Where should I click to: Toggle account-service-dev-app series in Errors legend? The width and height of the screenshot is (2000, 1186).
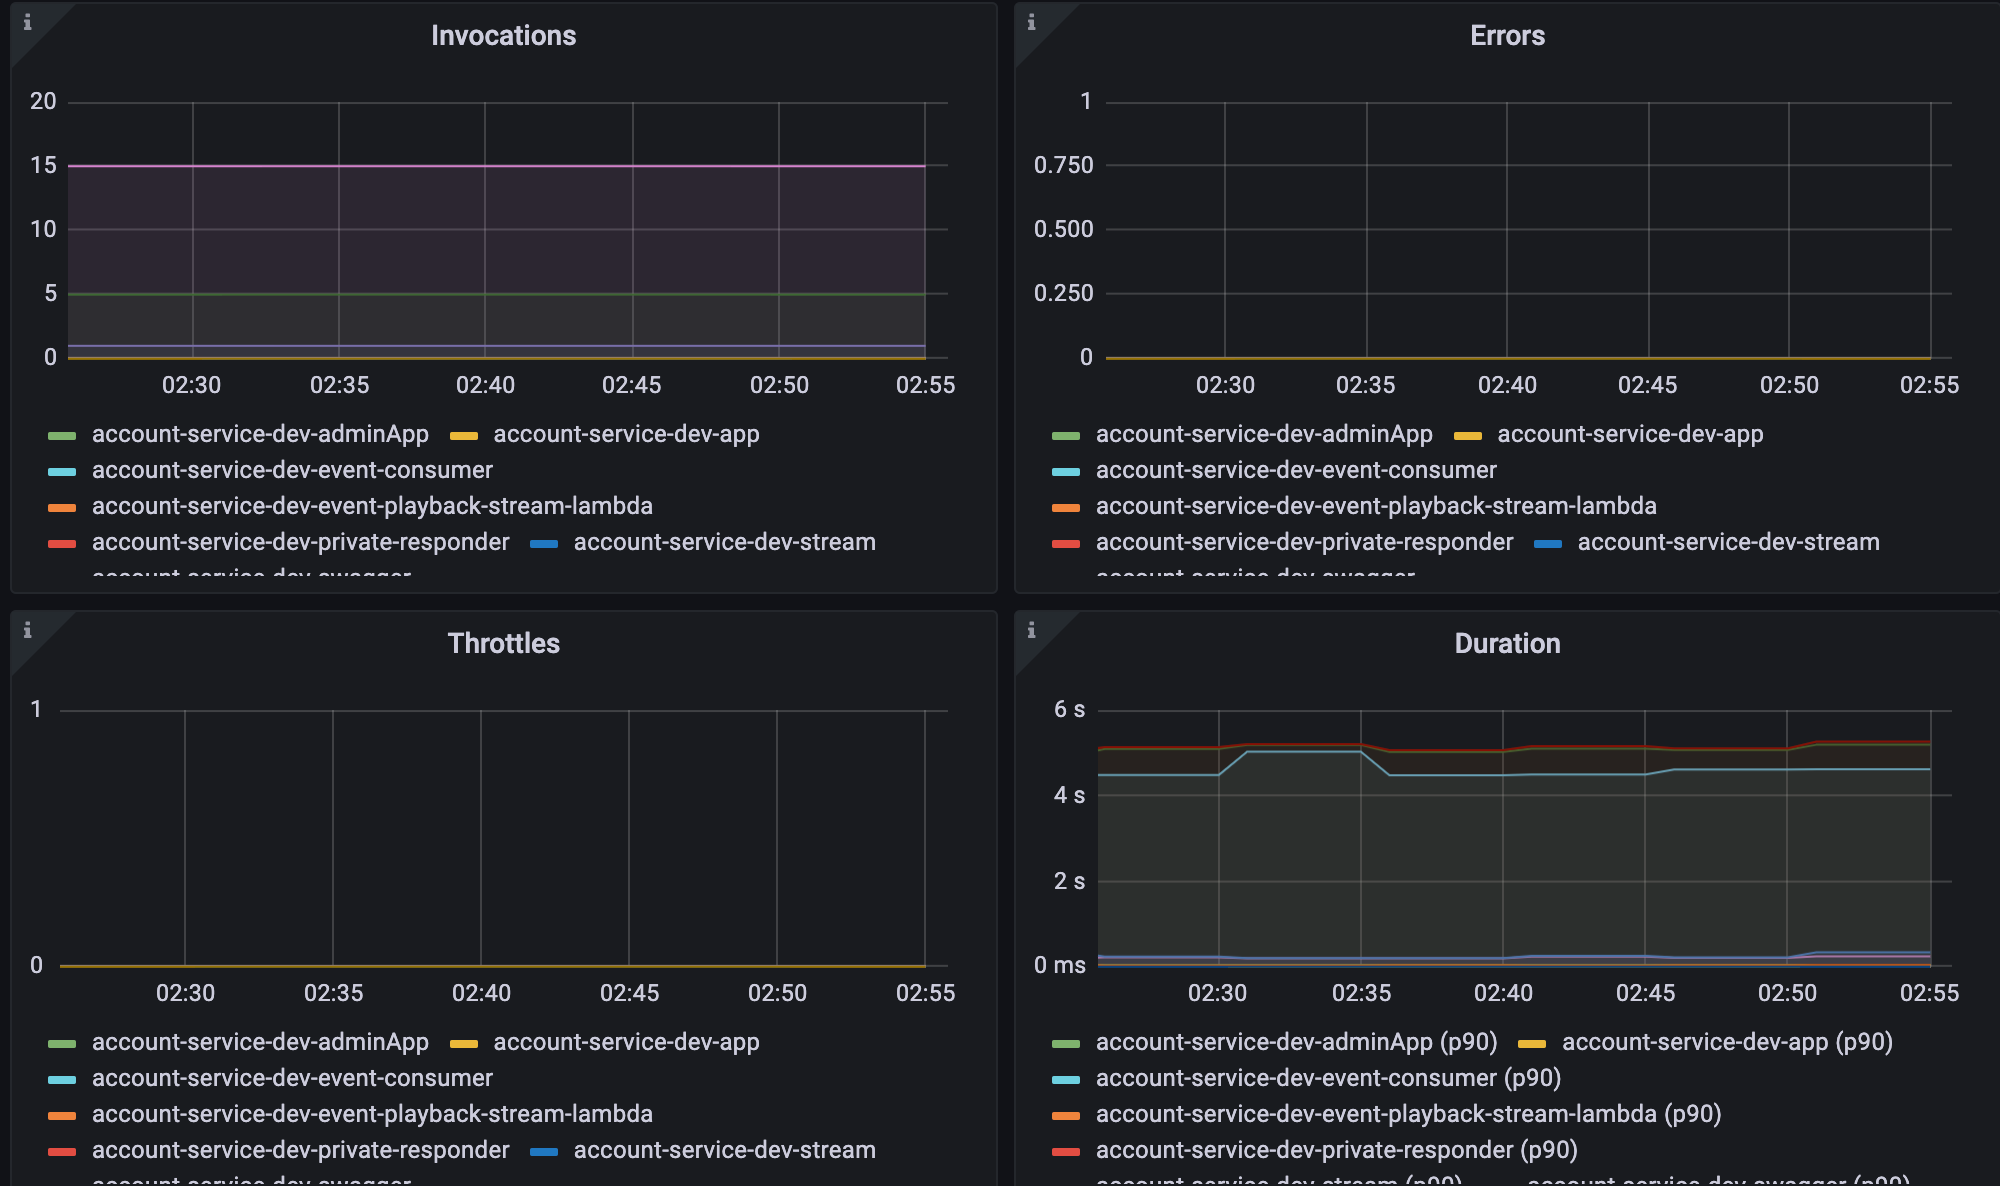(x=1630, y=434)
